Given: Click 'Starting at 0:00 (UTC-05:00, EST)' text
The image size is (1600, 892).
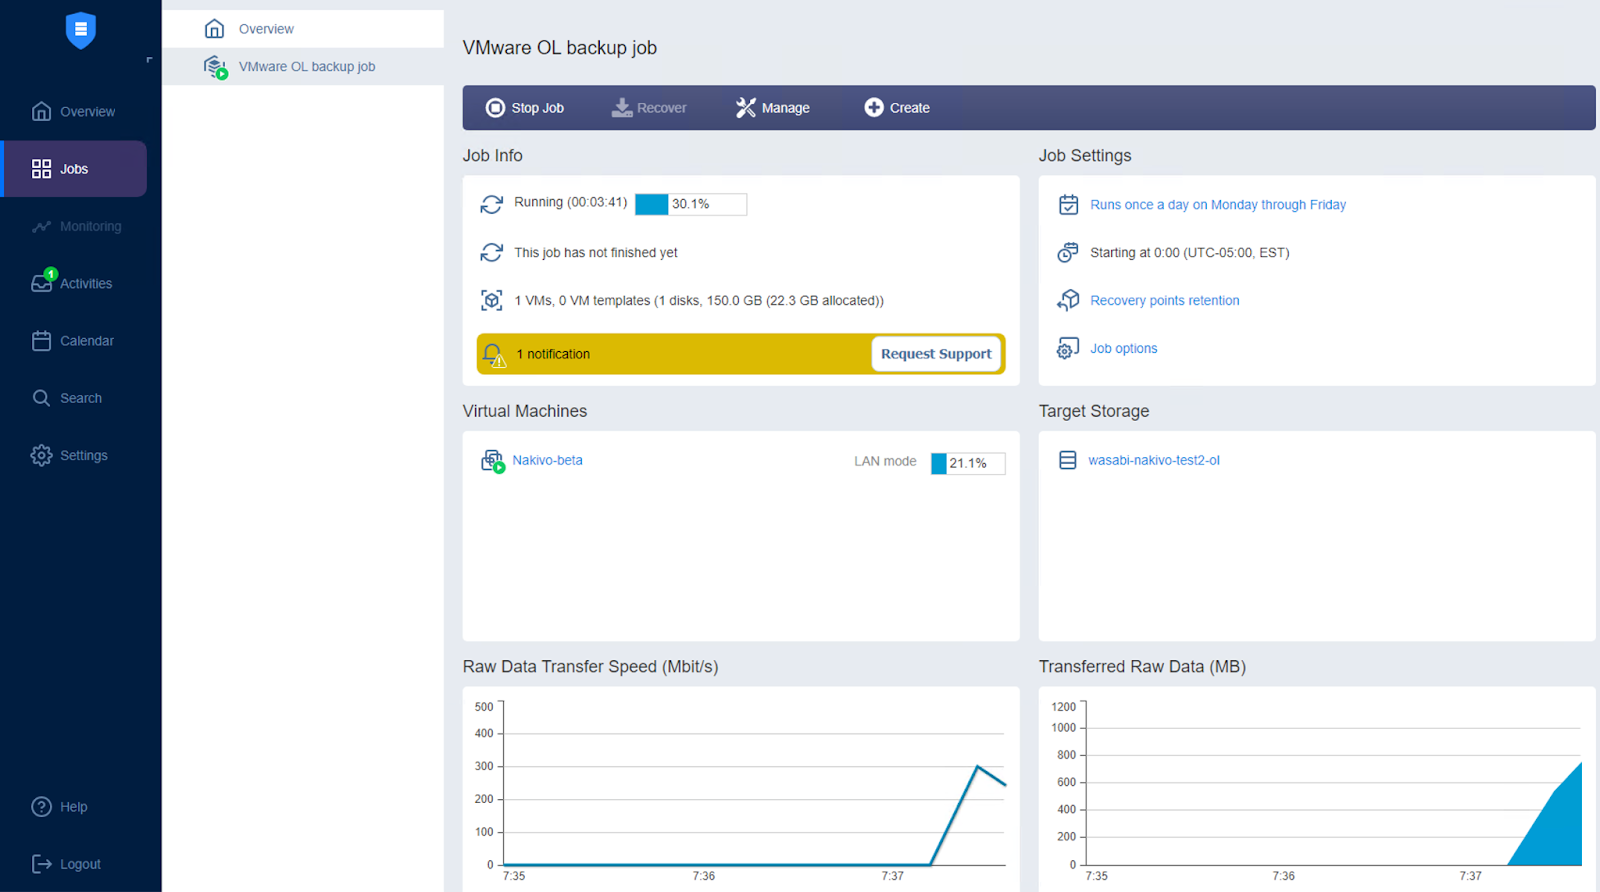Looking at the screenshot, I should pyautogui.click(x=1190, y=253).
